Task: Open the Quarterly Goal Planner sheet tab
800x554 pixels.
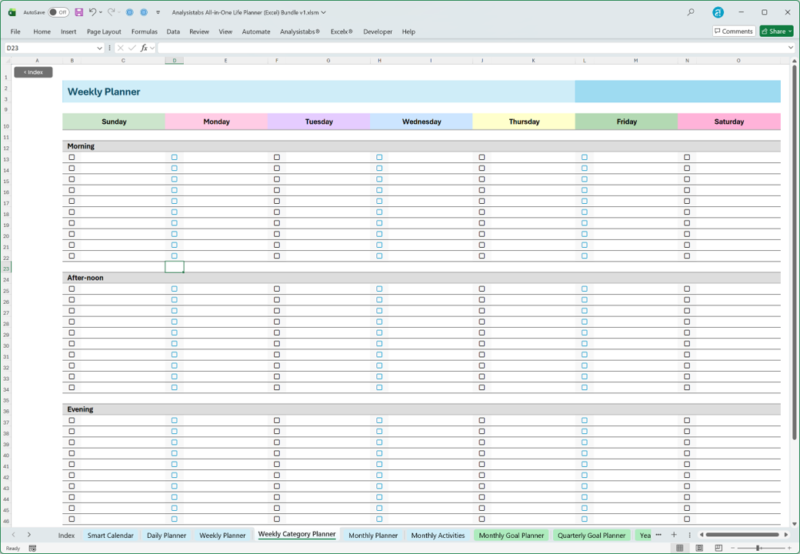Action: [x=591, y=535]
